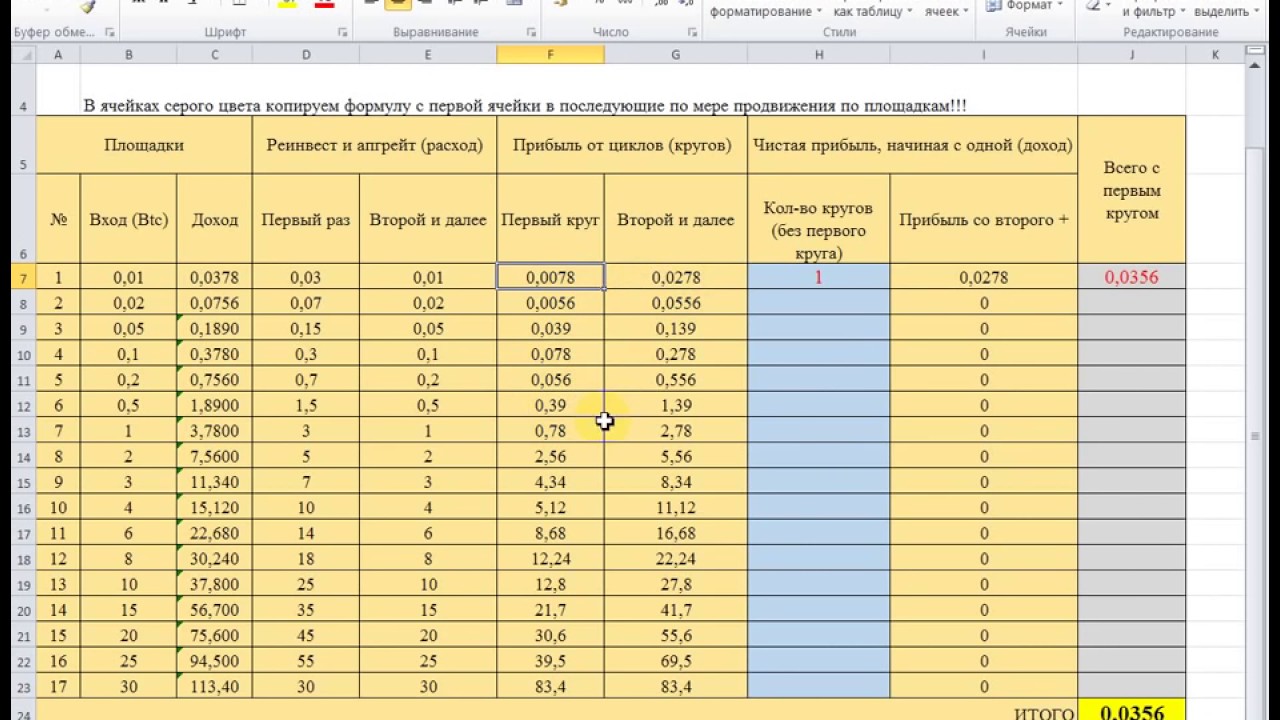The width and height of the screenshot is (1280, 720).
Task: Click the Второй и далее cell 69,5
Action: click(676, 661)
